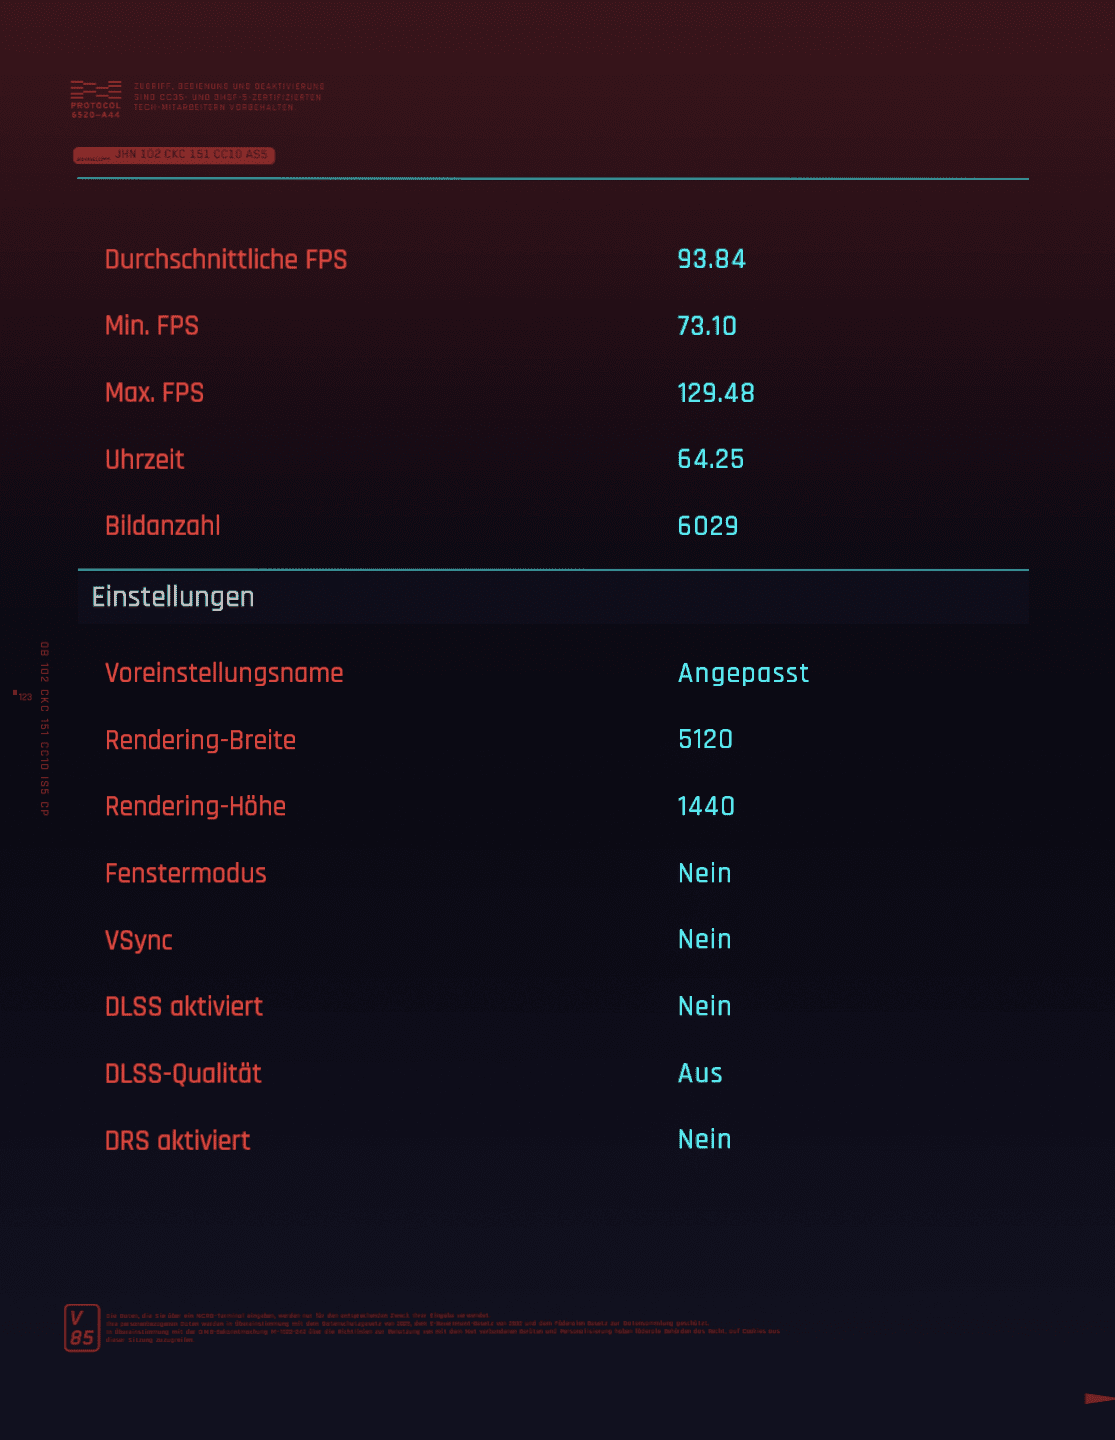Screen dimensions: 1115x1440
Task: Click the Protocol 6520-A44 logo icon
Action: pos(96,99)
